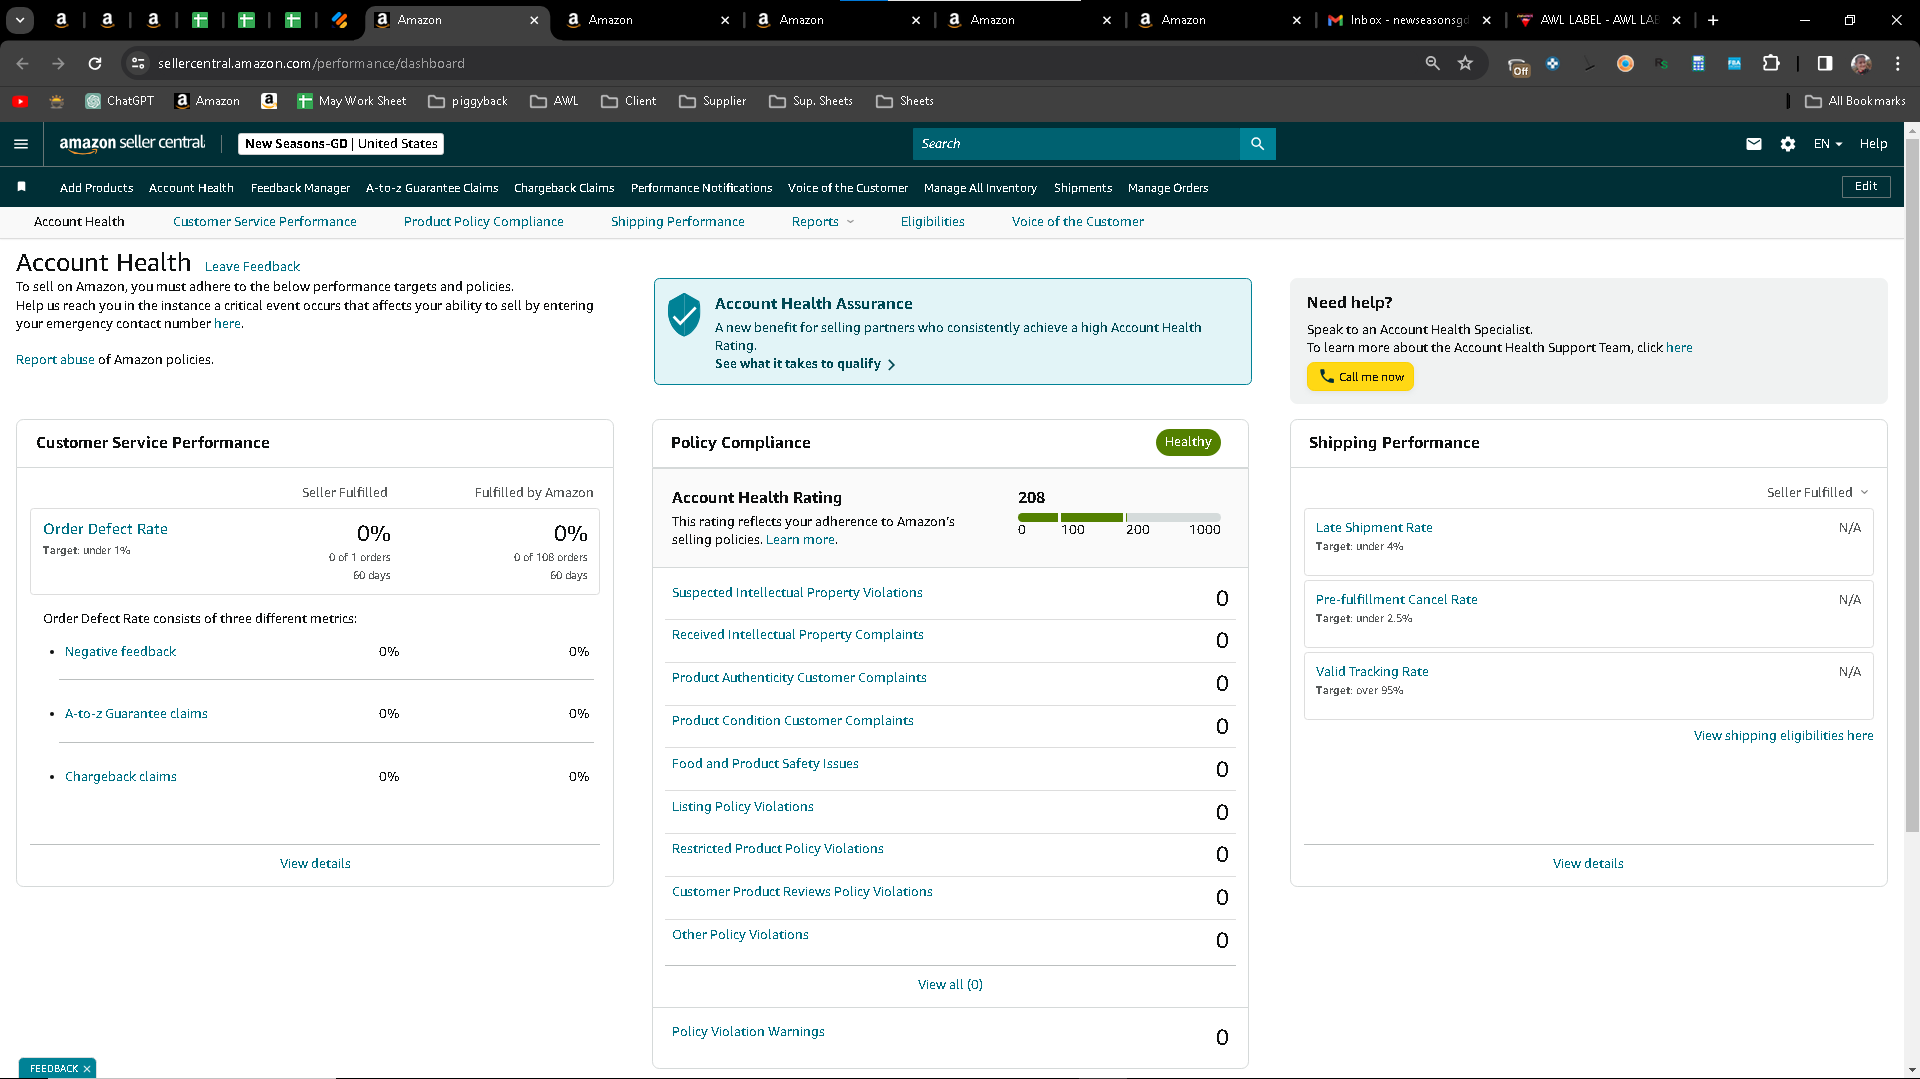Open the New Seasons-GD United States account switcher

tap(341, 144)
